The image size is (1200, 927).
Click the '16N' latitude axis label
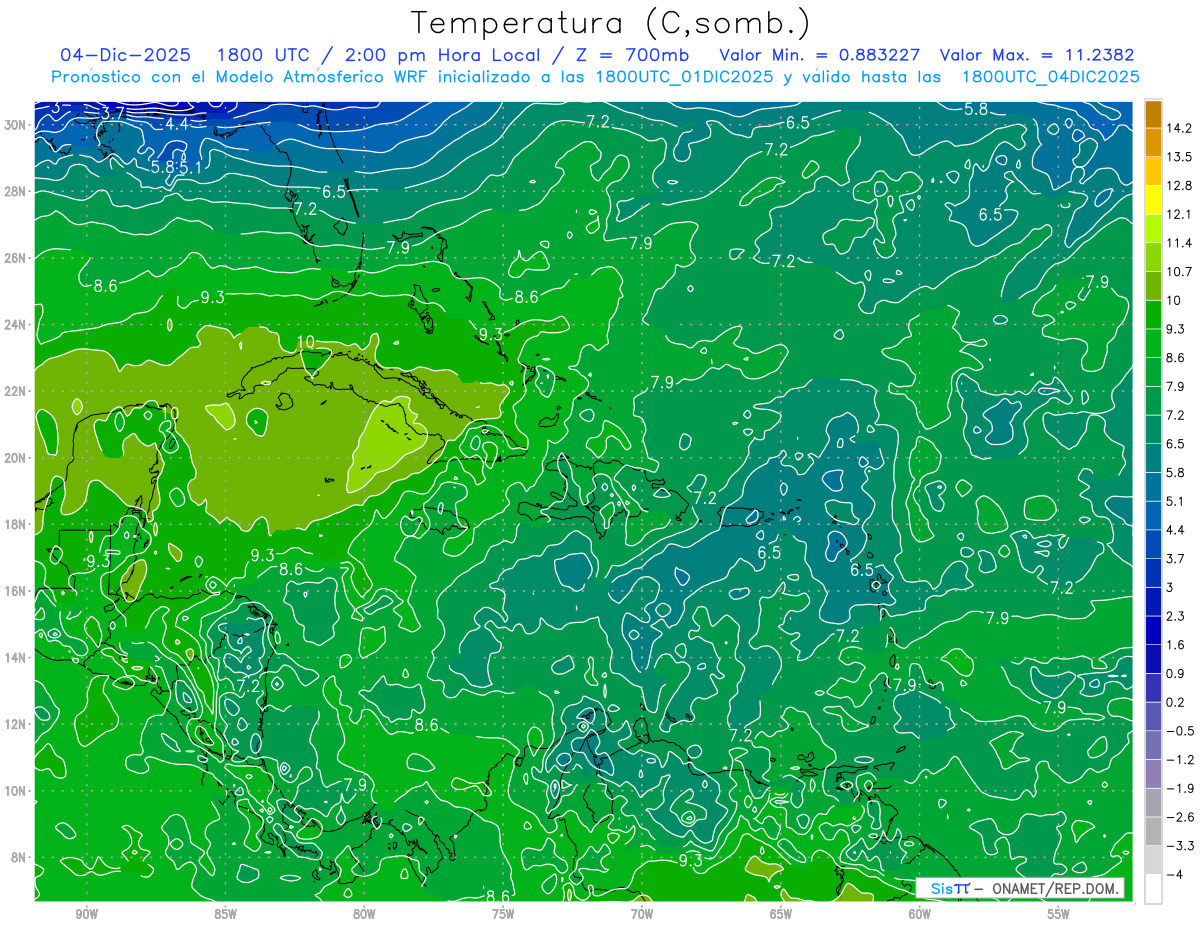point(16,591)
